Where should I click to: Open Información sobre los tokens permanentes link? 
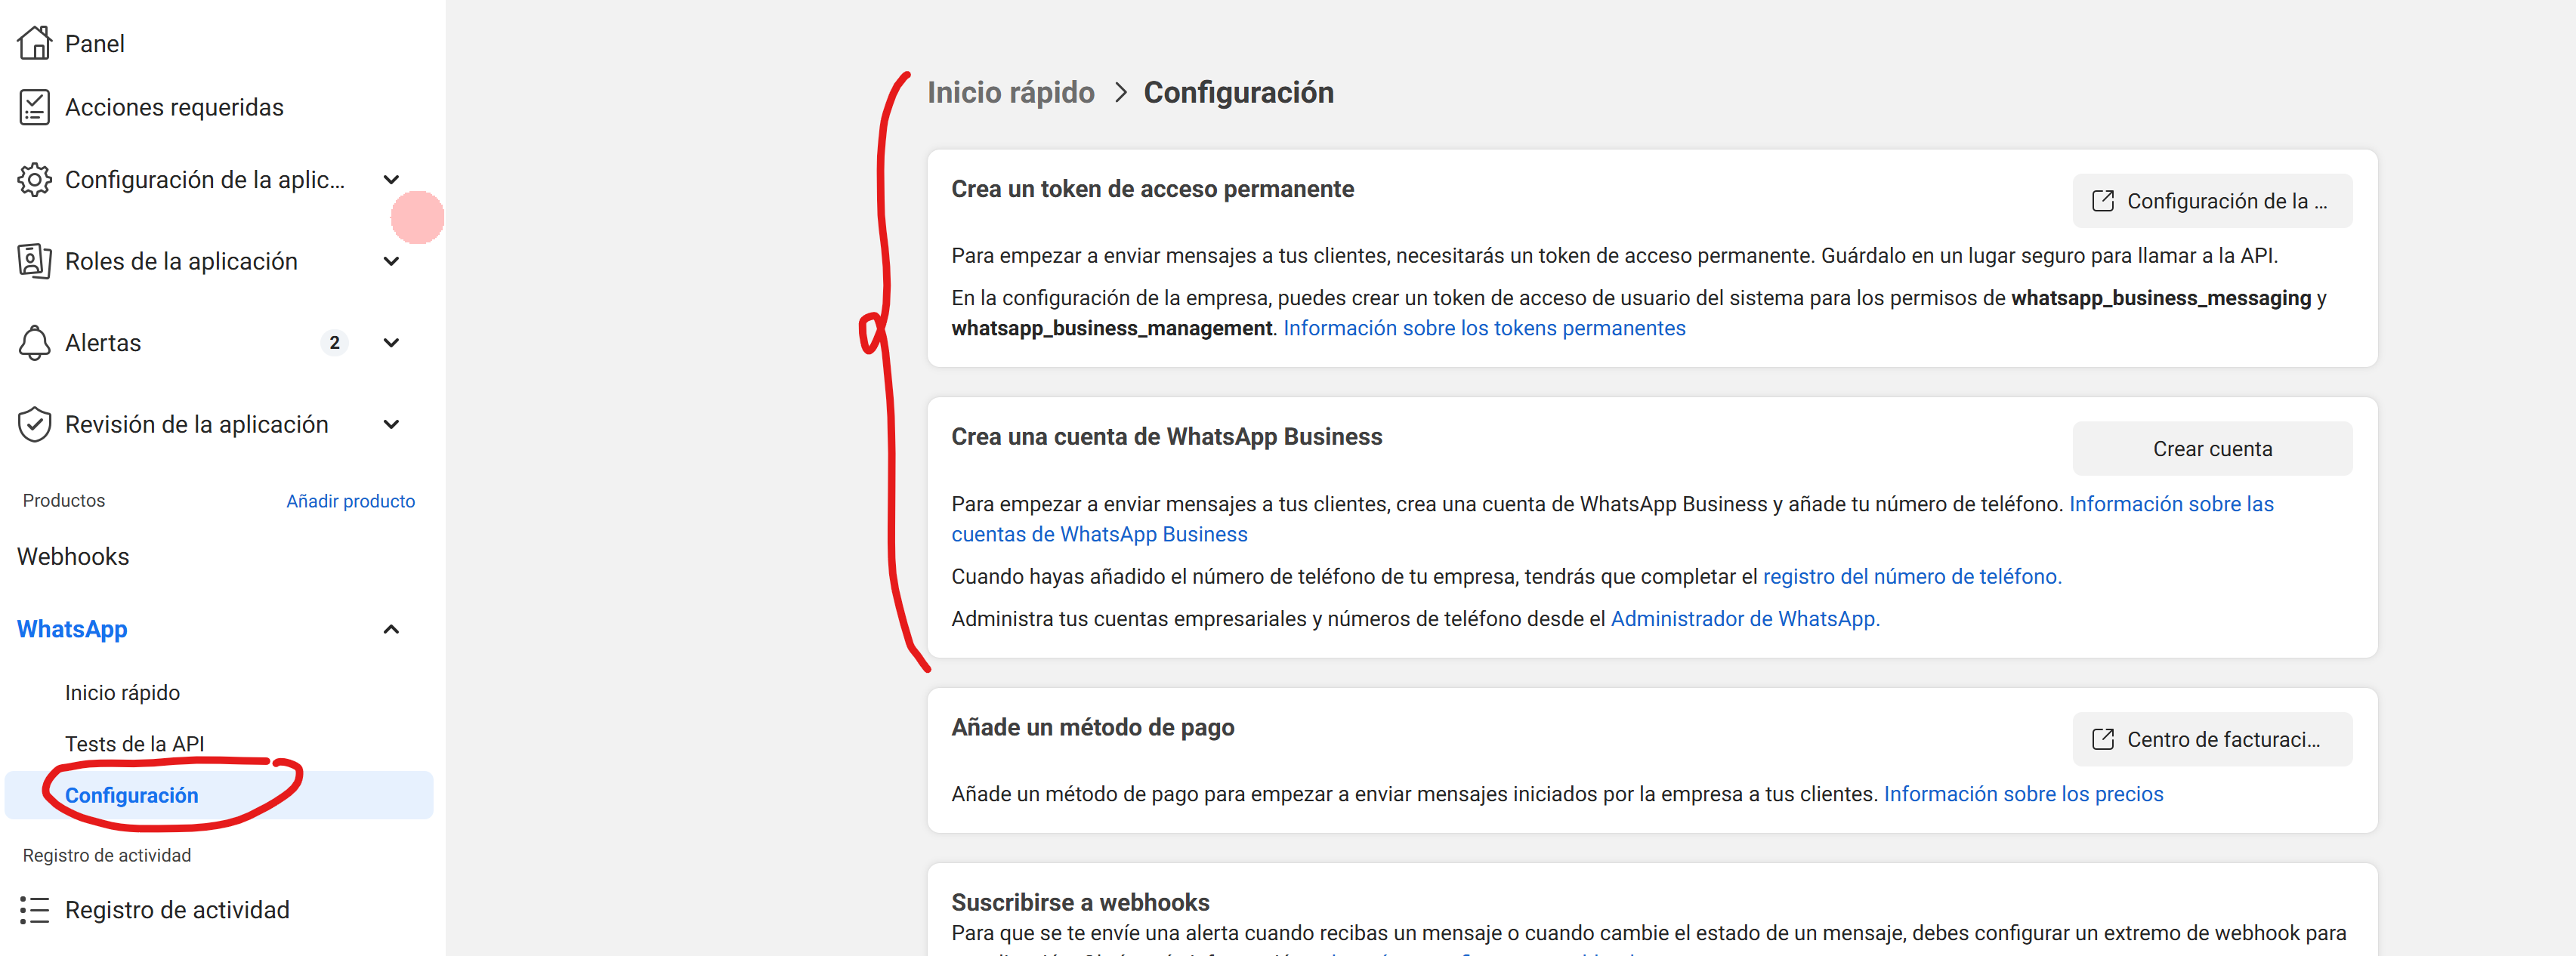point(1484,328)
